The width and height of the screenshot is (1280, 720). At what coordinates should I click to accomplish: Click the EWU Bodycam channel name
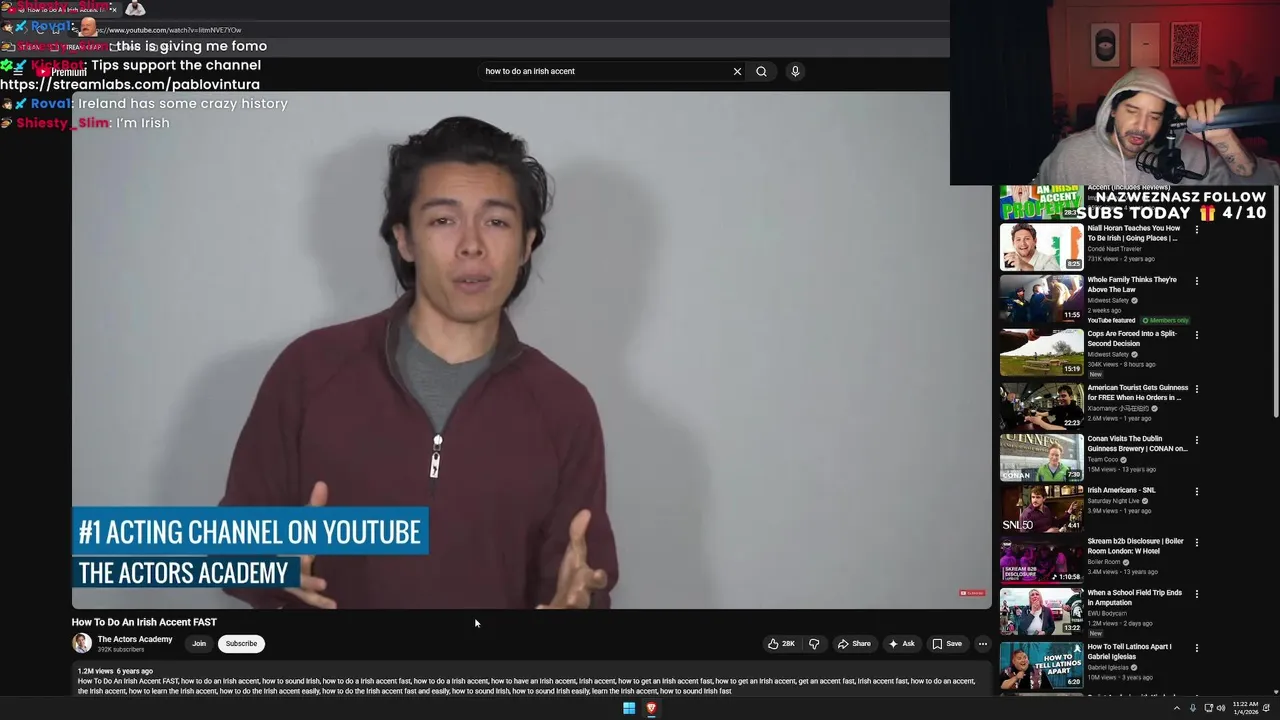[x=1108, y=613]
